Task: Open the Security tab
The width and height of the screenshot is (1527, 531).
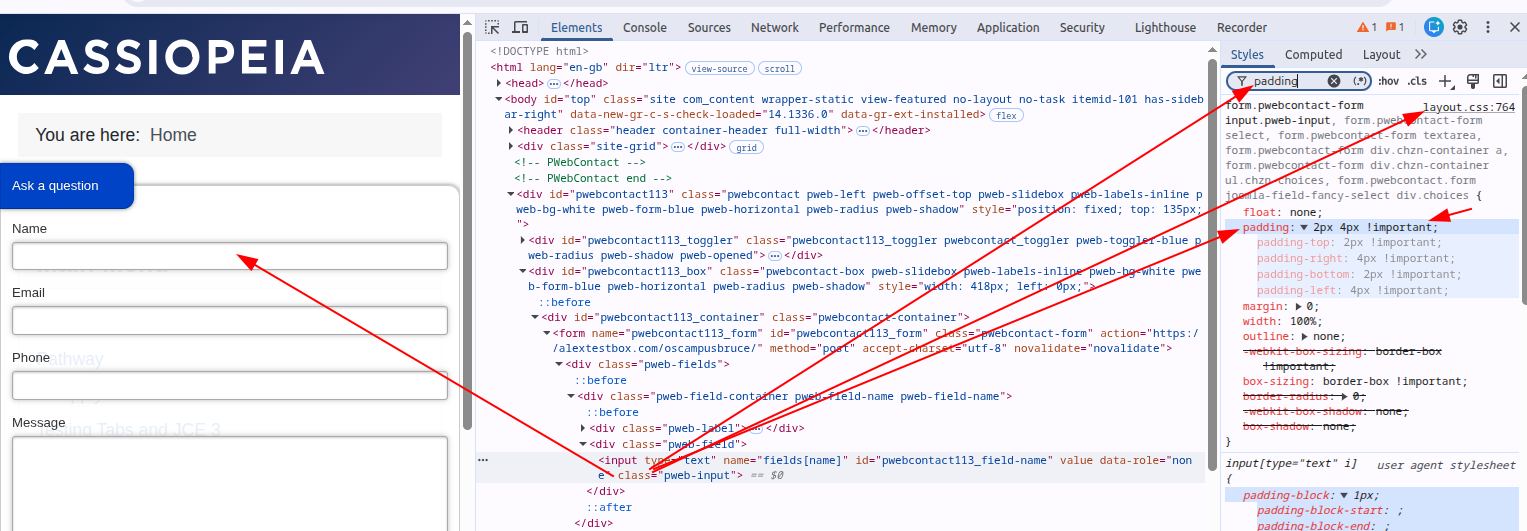Action: (1082, 27)
